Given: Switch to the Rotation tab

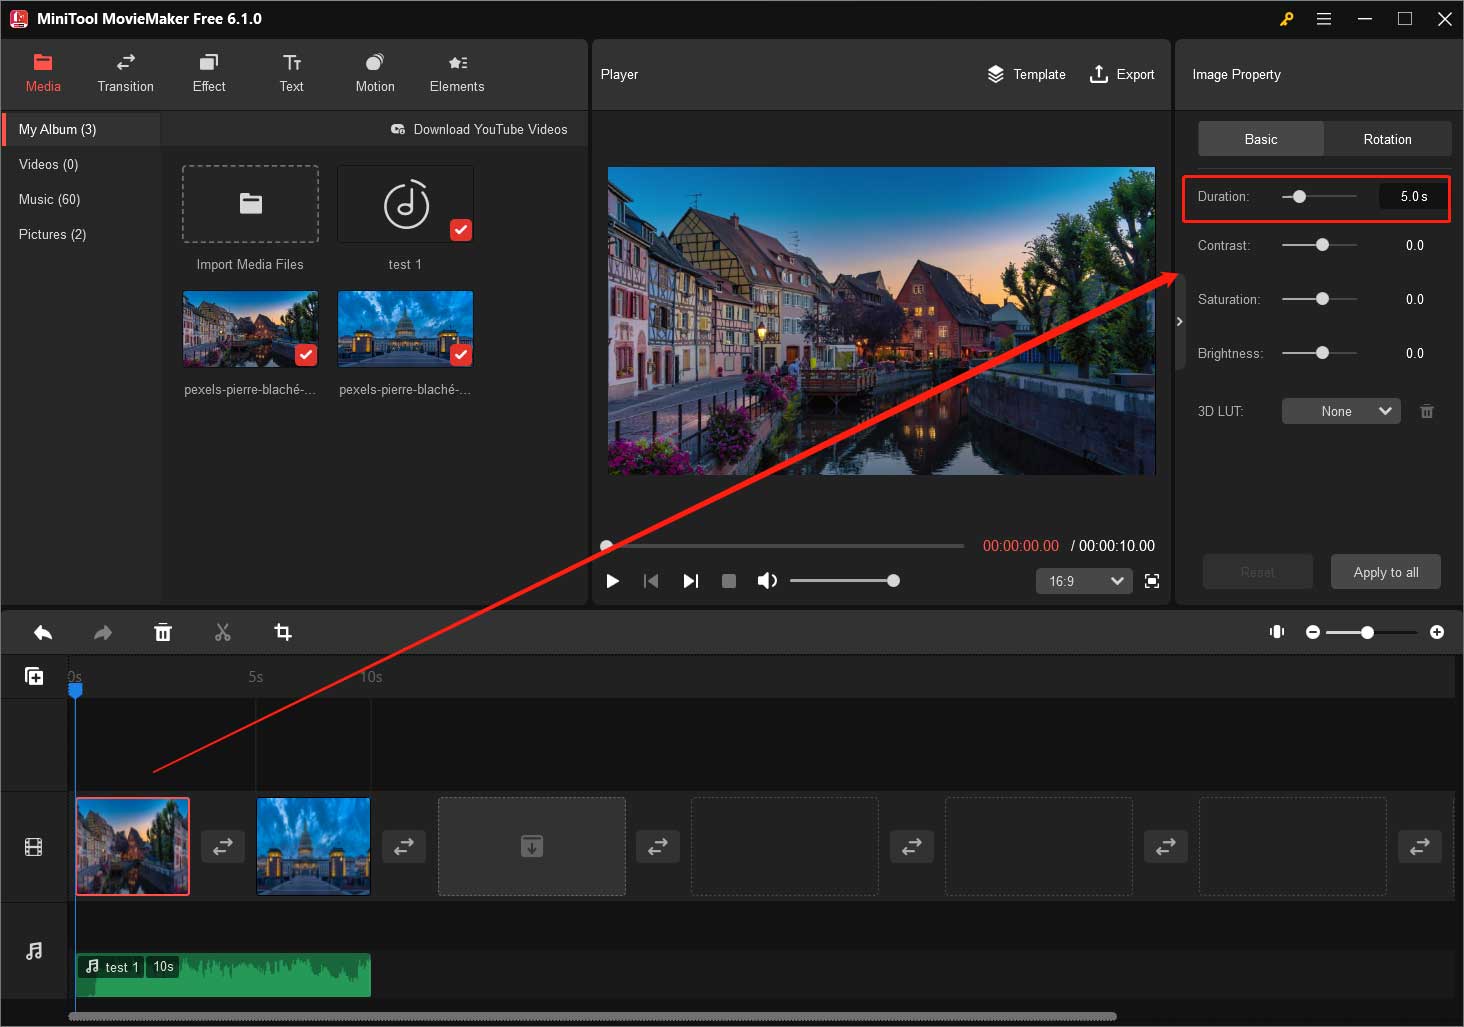Looking at the screenshot, I should [x=1388, y=139].
